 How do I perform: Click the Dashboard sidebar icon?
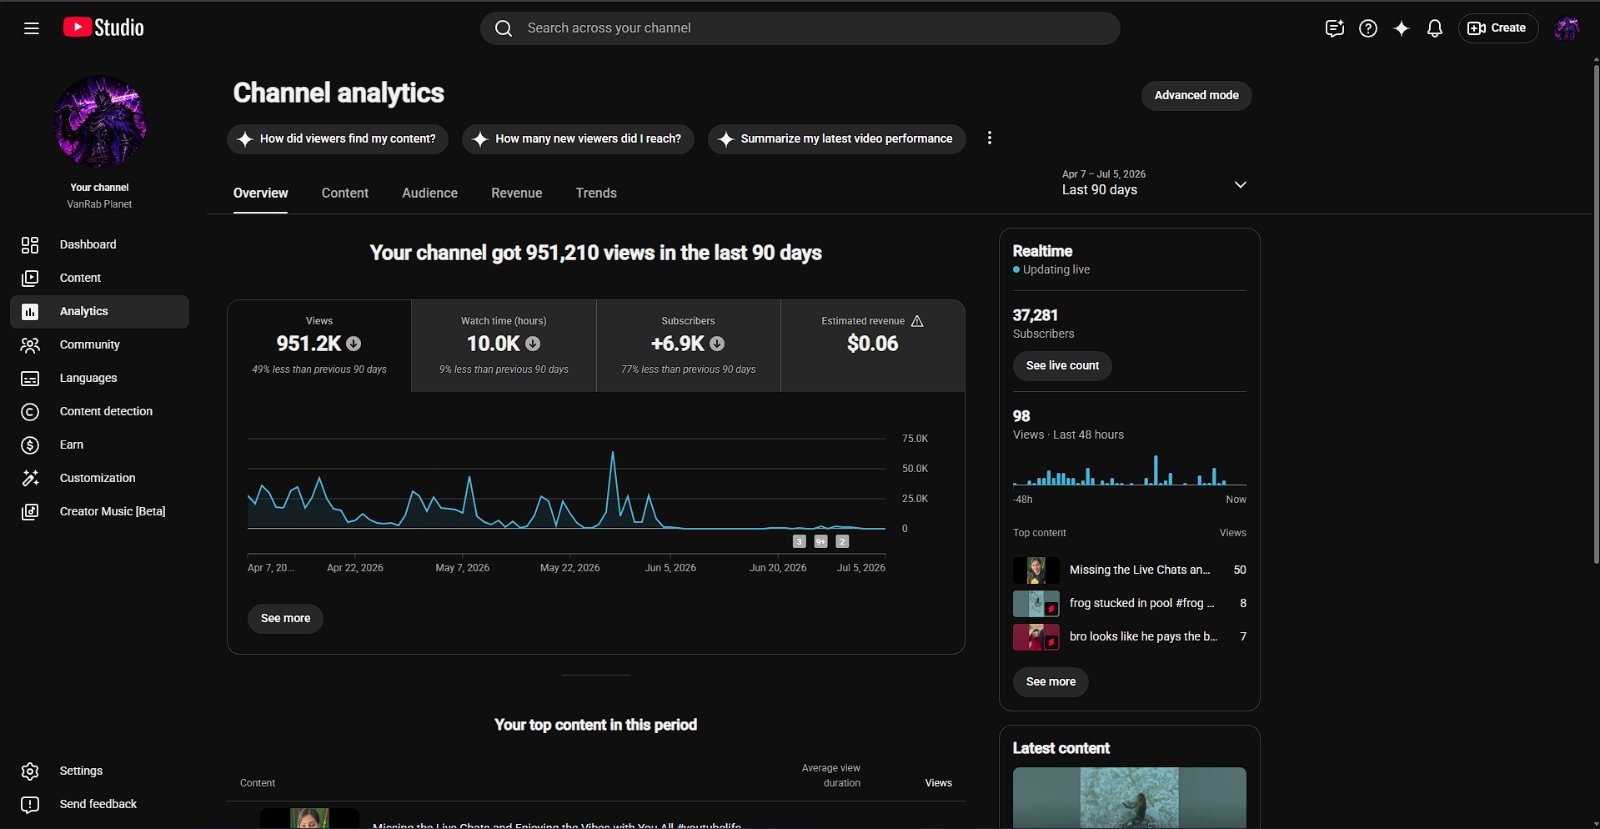coord(30,245)
